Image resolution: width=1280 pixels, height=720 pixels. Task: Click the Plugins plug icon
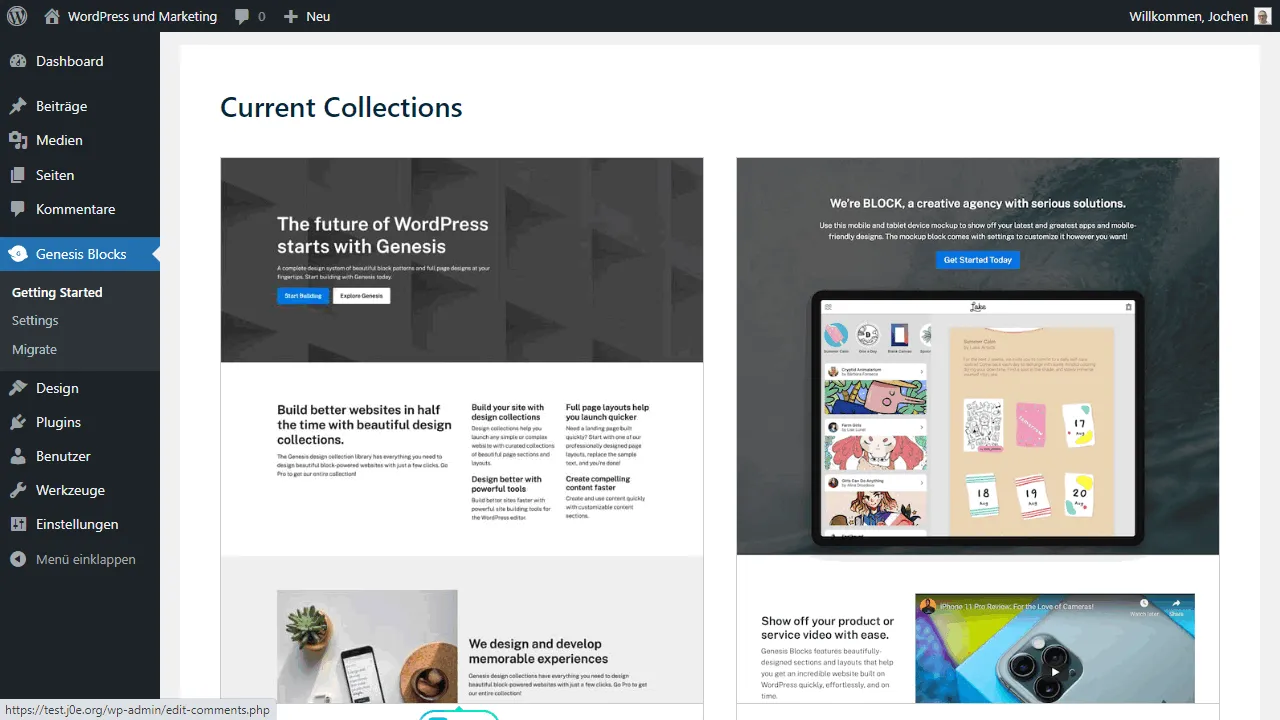click(x=18, y=422)
